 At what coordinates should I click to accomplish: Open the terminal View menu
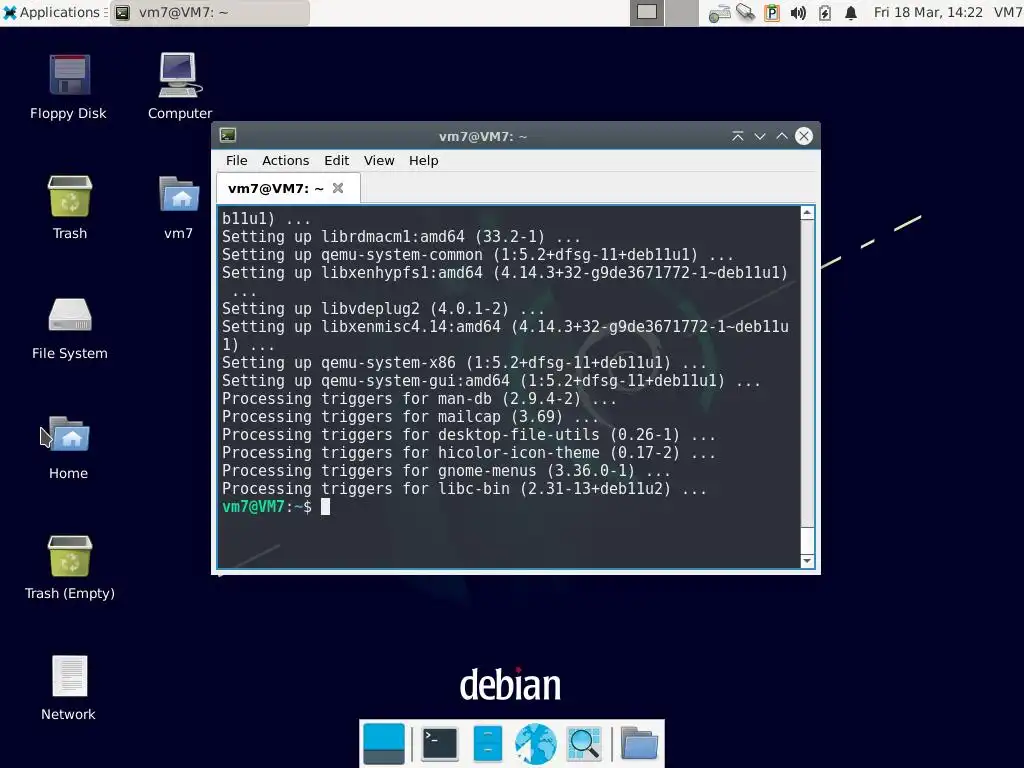(379, 161)
